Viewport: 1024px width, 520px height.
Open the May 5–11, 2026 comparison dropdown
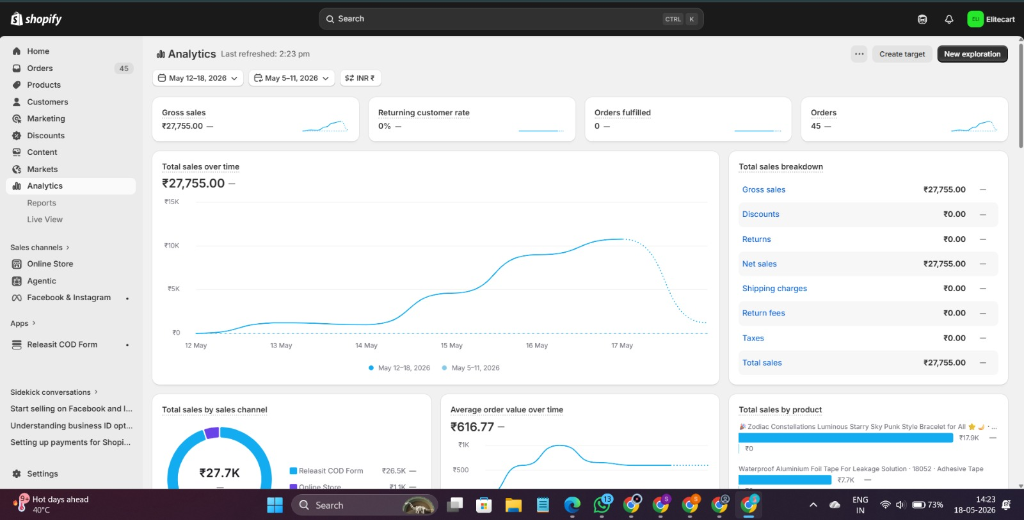(x=291, y=78)
